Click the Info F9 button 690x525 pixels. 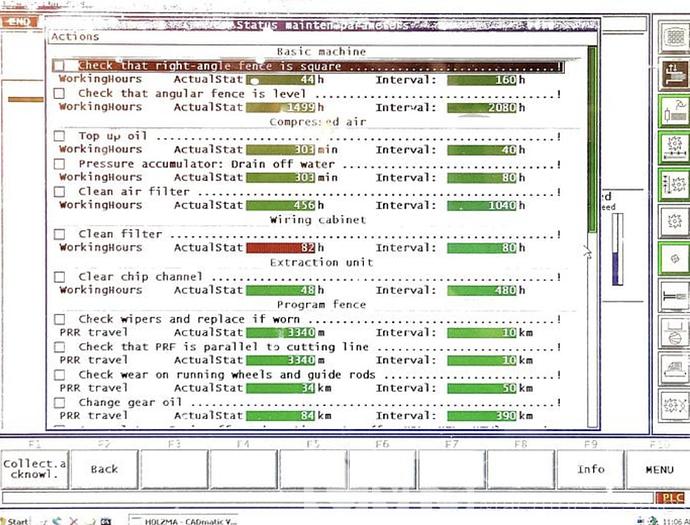point(591,468)
